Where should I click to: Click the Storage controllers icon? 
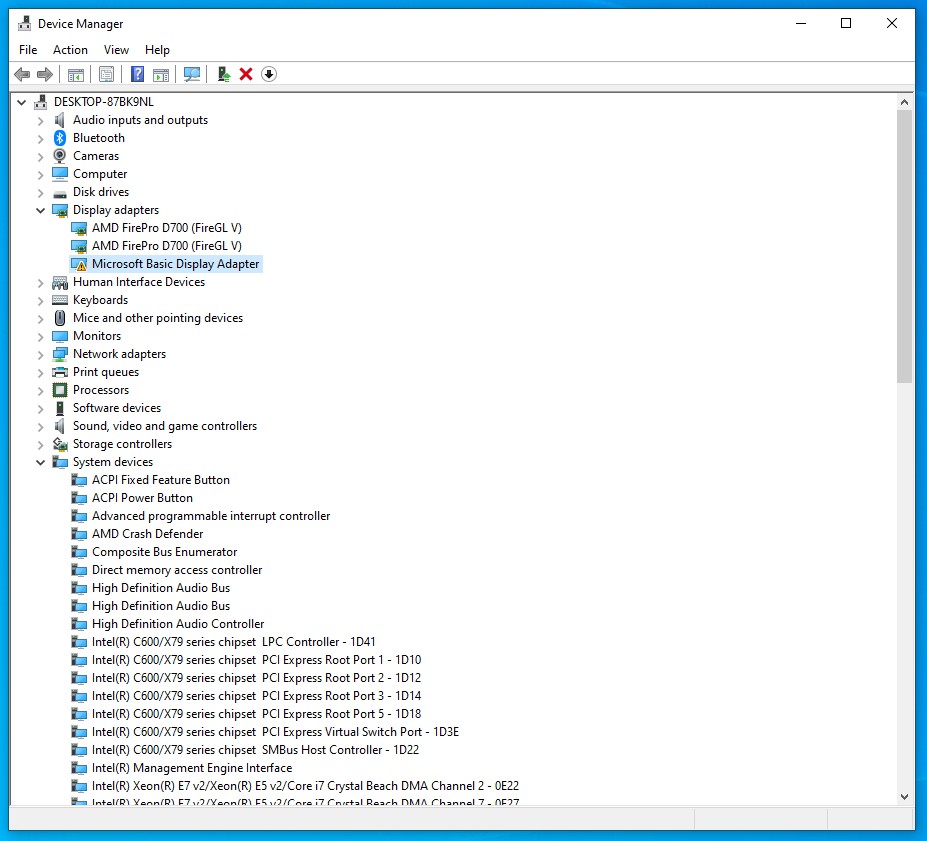(x=60, y=444)
